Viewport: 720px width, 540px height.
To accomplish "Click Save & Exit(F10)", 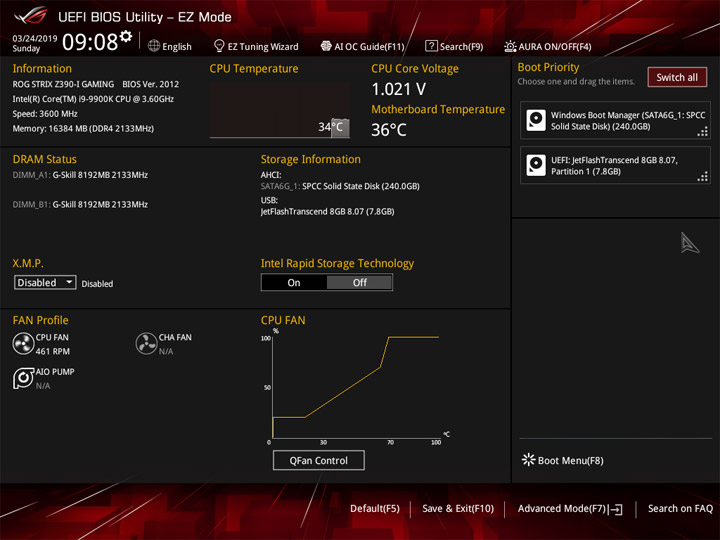I will 458,508.
